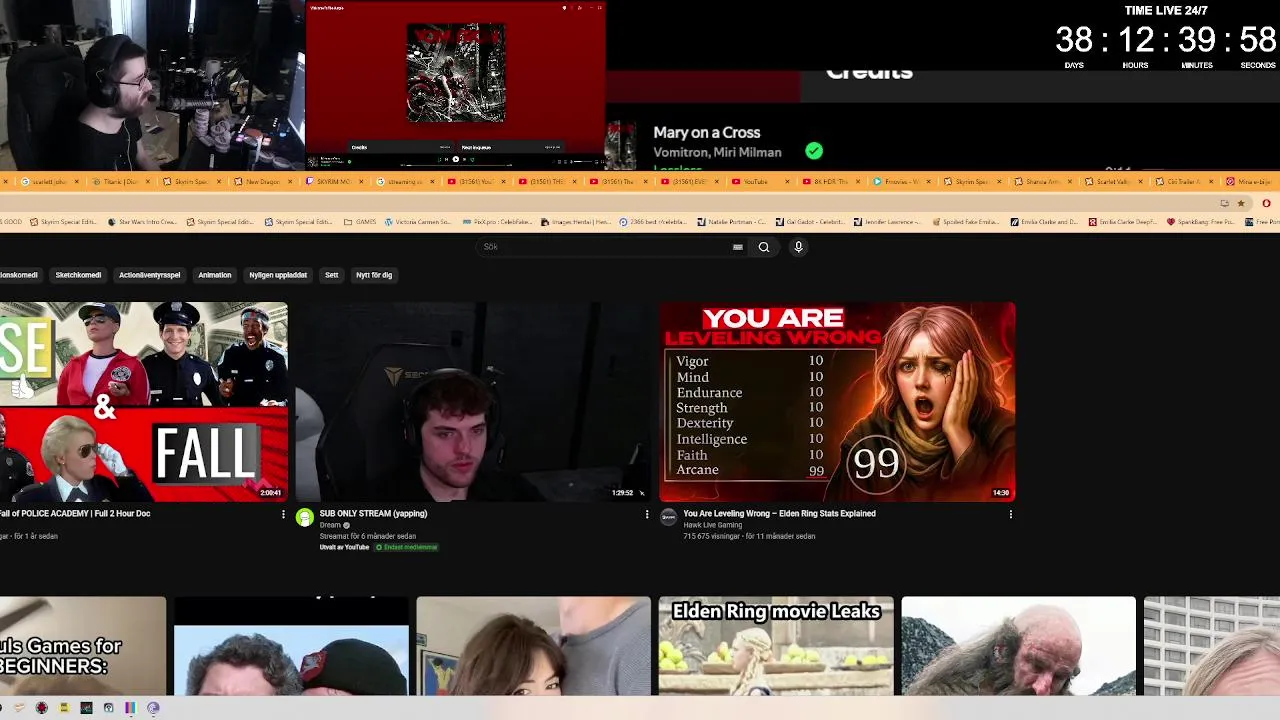Click the purple circle taskbar icon

pos(153,708)
